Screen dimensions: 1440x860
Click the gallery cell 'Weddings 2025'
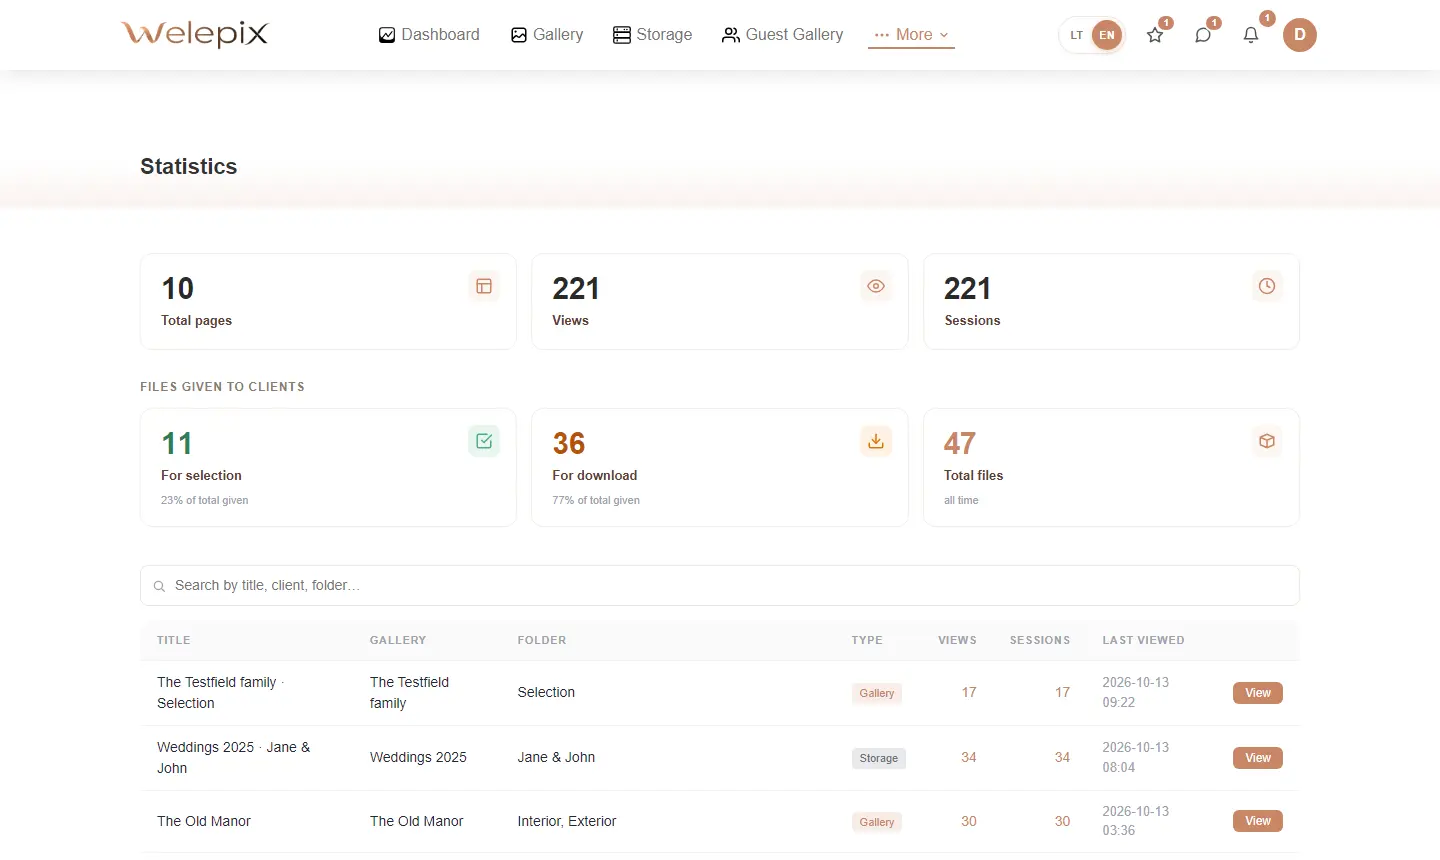pos(418,757)
